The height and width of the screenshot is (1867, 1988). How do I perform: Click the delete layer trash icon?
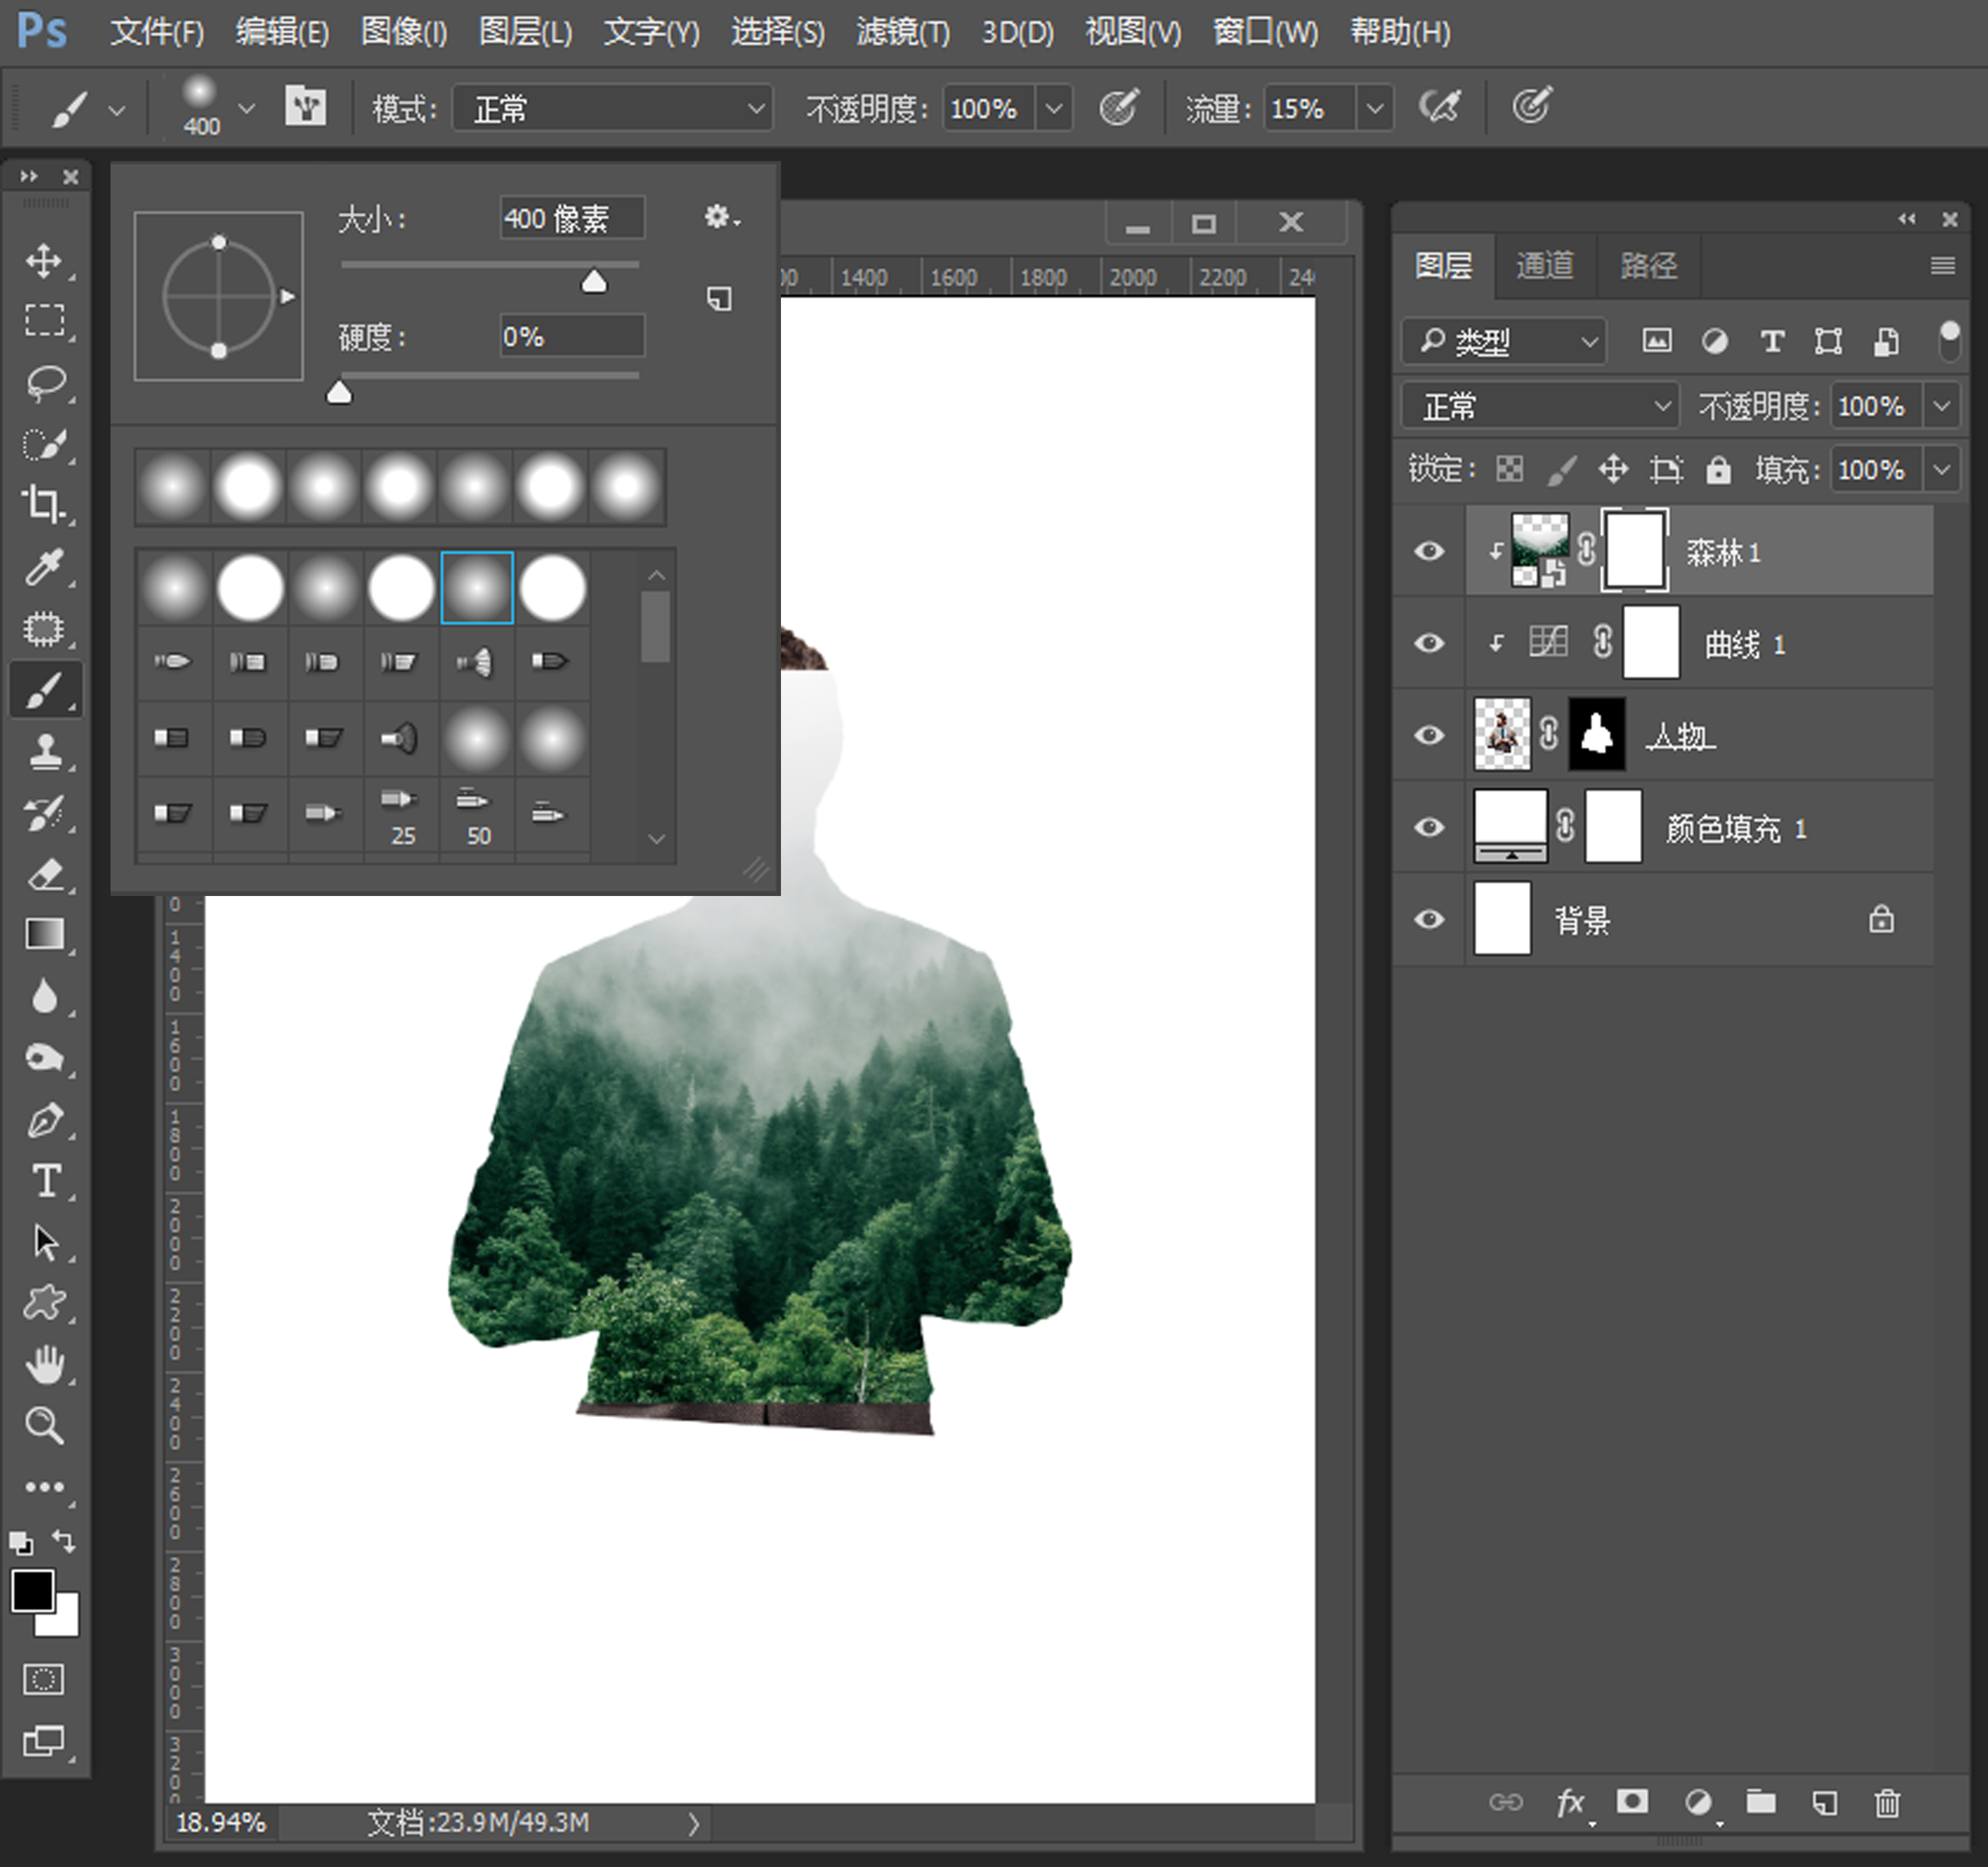[1886, 1802]
